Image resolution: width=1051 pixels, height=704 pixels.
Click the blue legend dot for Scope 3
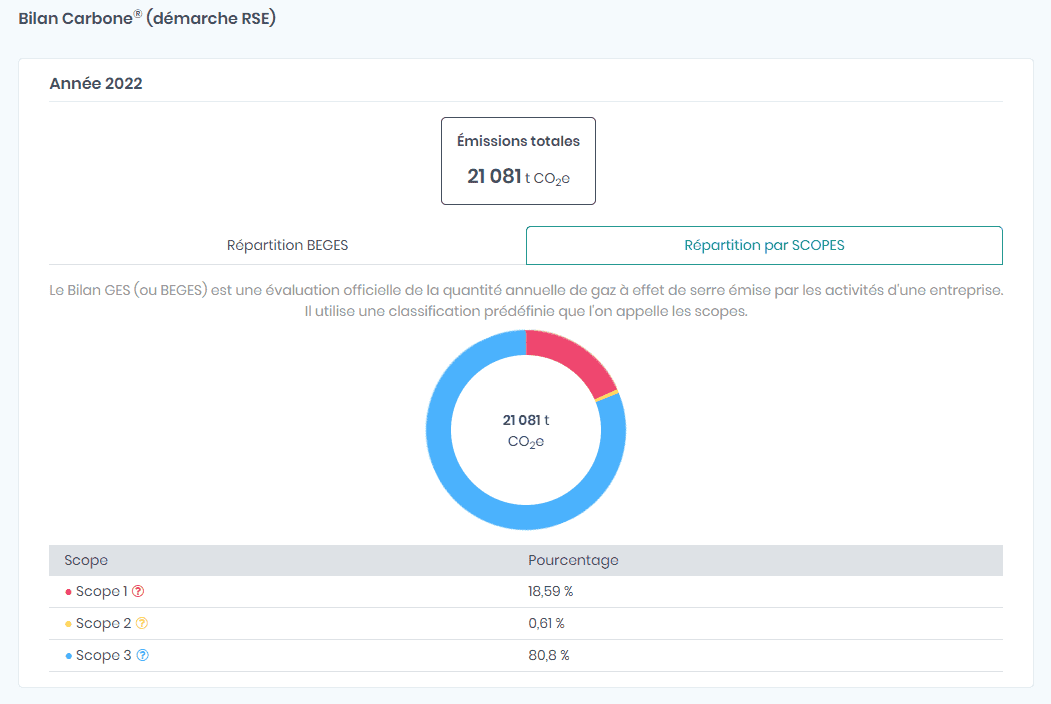tap(68, 656)
